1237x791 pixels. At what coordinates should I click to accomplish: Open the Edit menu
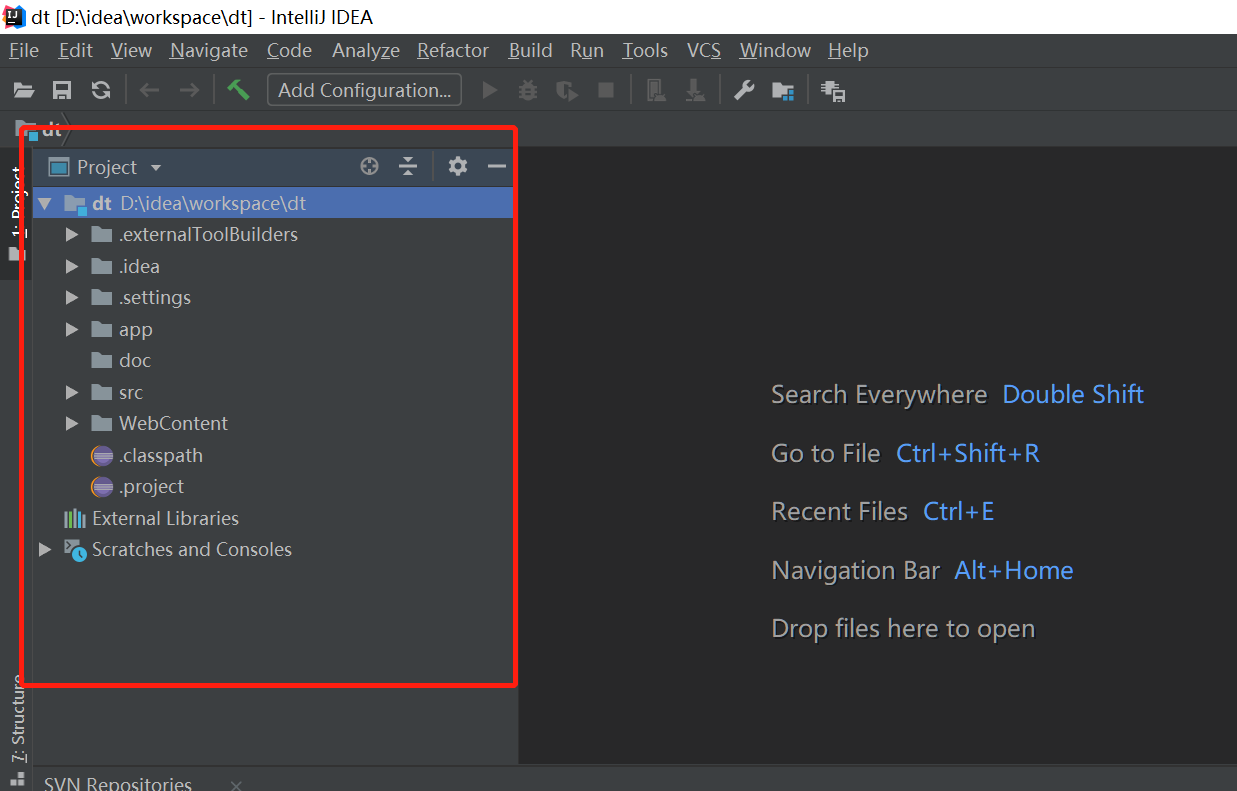pos(75,50)
